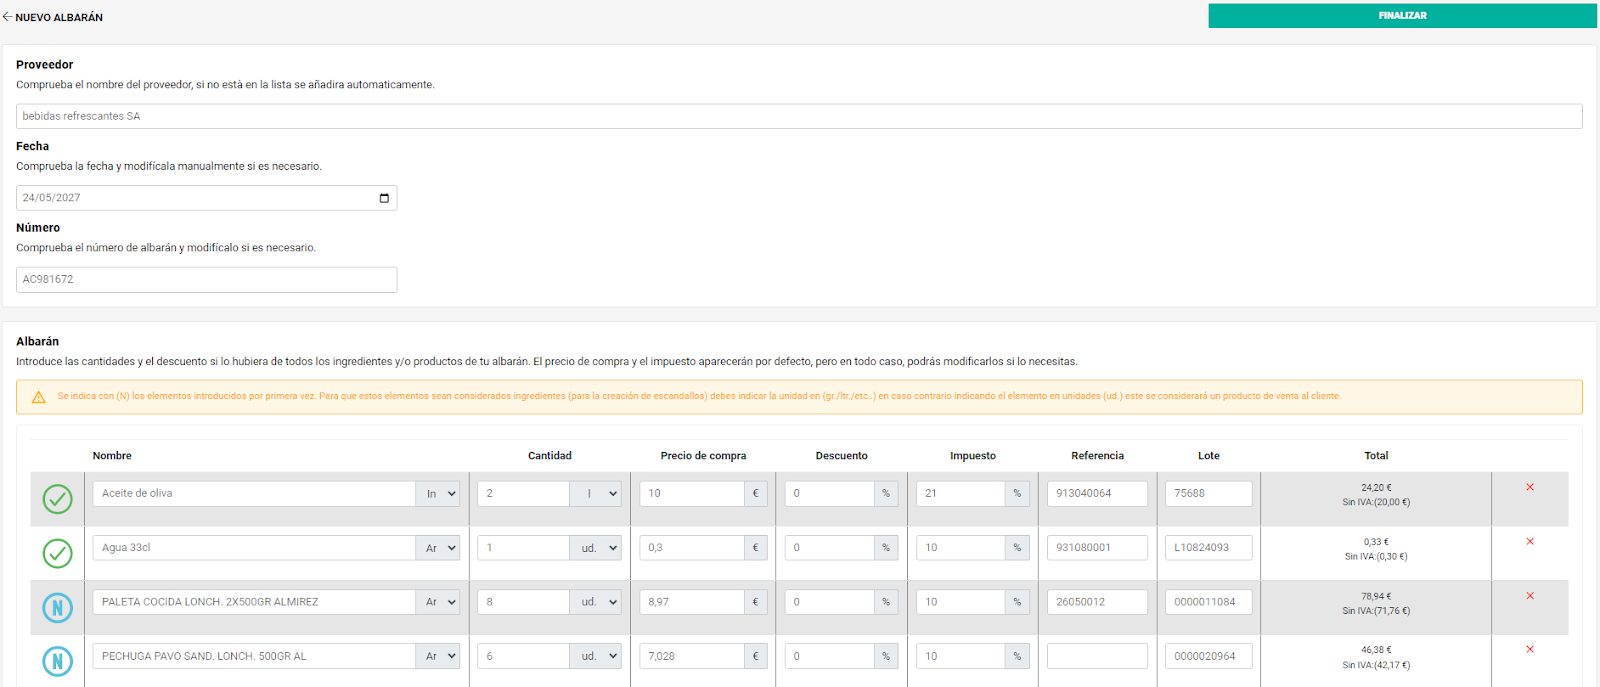Click the Precio de compra field for Agua 33cl
The width and height of the screenshot is (1600, 687).
pyautogui.click(x=692, y=548)
